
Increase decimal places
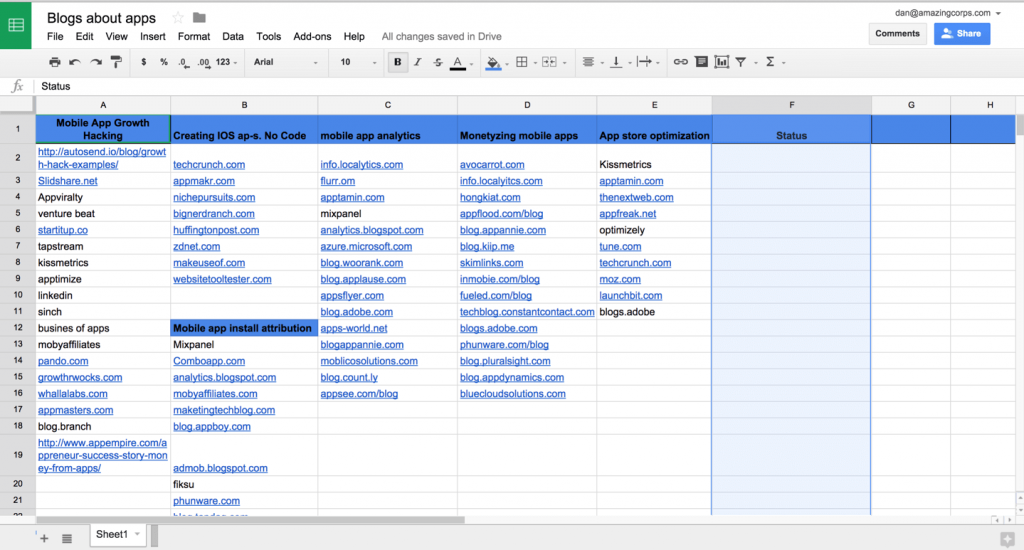coord(204,63)
